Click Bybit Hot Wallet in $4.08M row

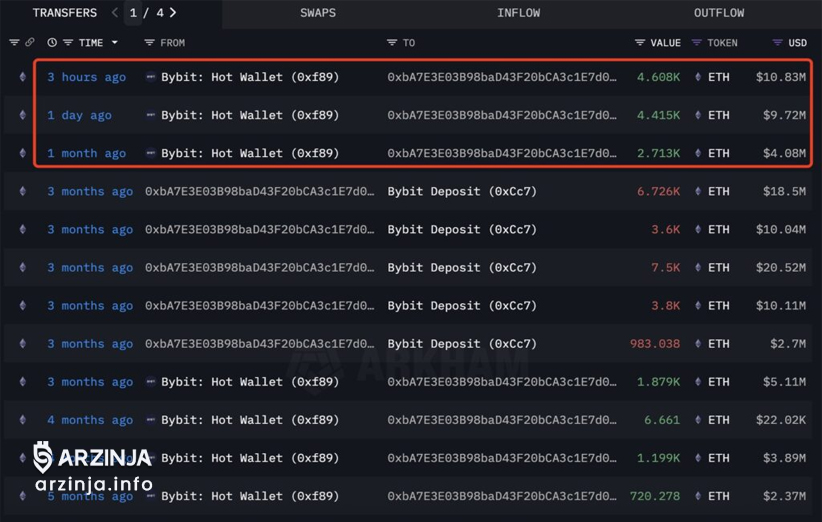(250, 154)
